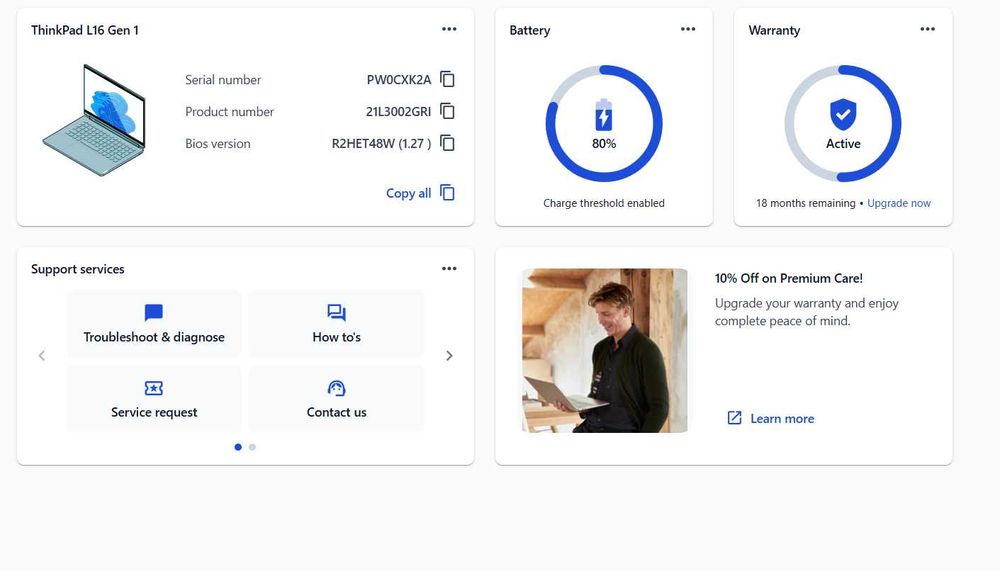The image size is (1000, 571).
Task: Click the Warranty card title
Action: pyautogui.click(x=774, y=30)
